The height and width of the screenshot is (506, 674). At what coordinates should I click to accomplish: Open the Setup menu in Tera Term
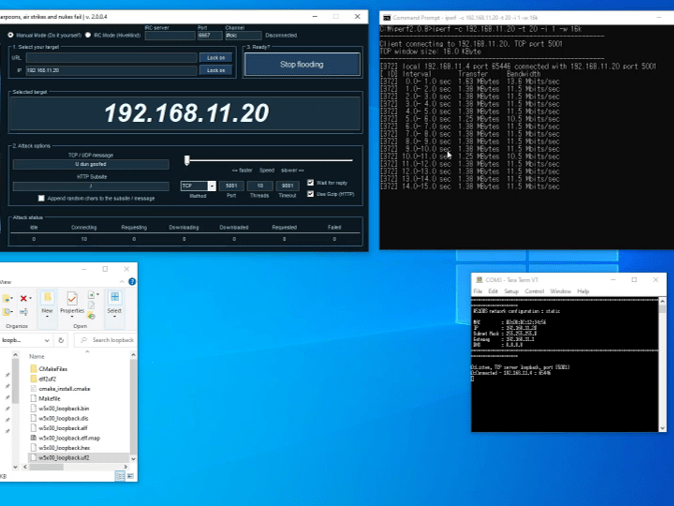click(511, 291)
